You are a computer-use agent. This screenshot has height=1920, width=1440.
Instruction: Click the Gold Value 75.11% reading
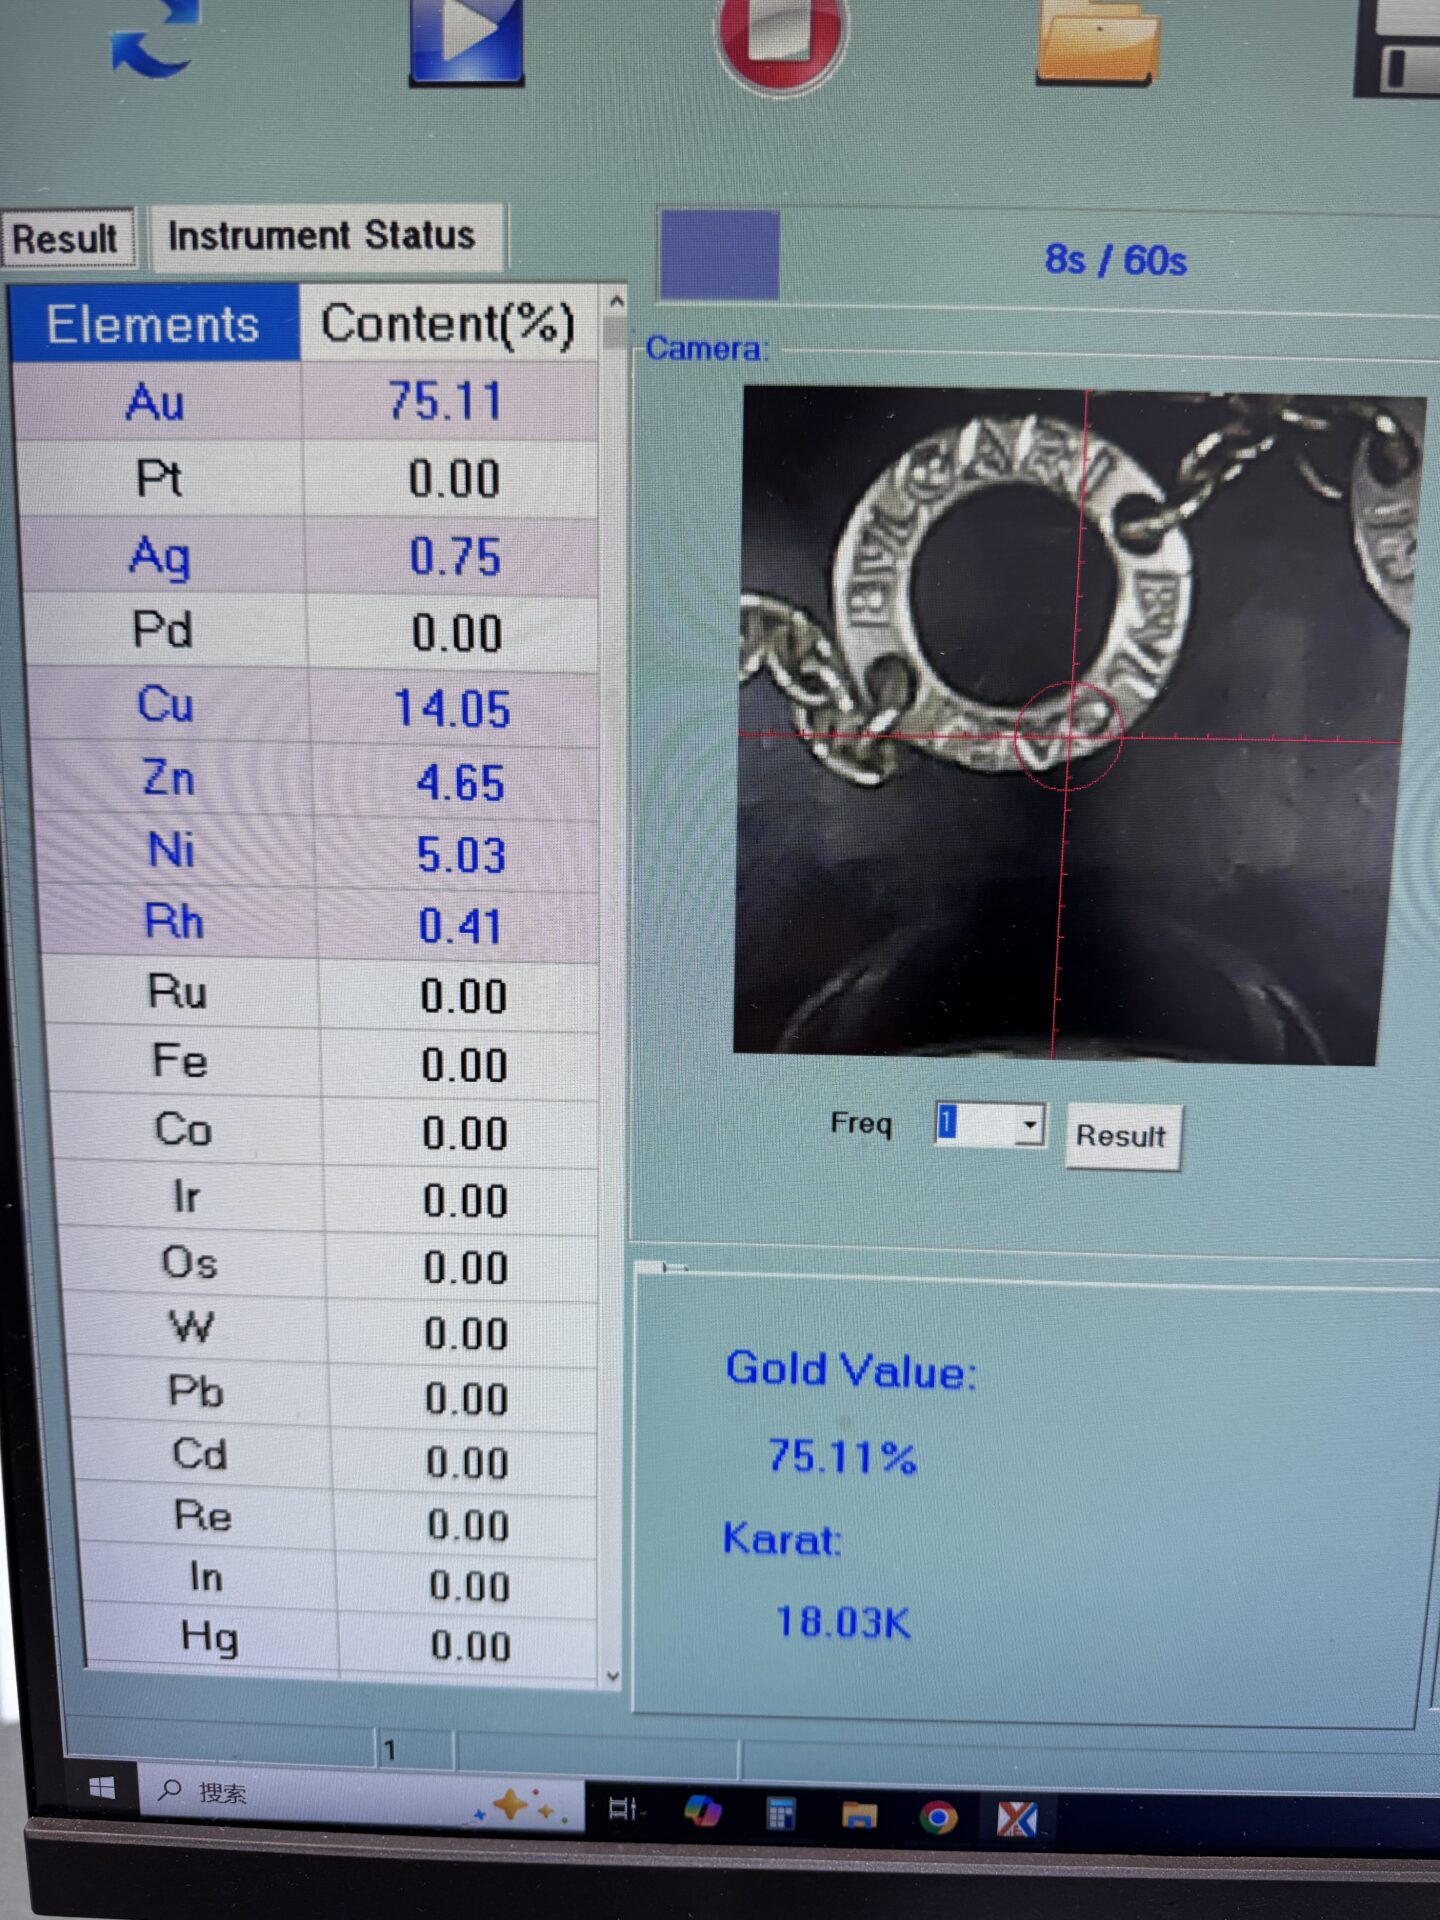(842, 1456)
